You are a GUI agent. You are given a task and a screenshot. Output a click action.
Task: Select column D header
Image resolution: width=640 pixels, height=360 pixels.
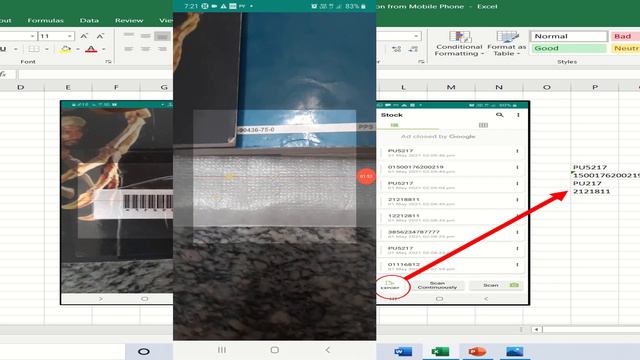click(x=20, y=87)
